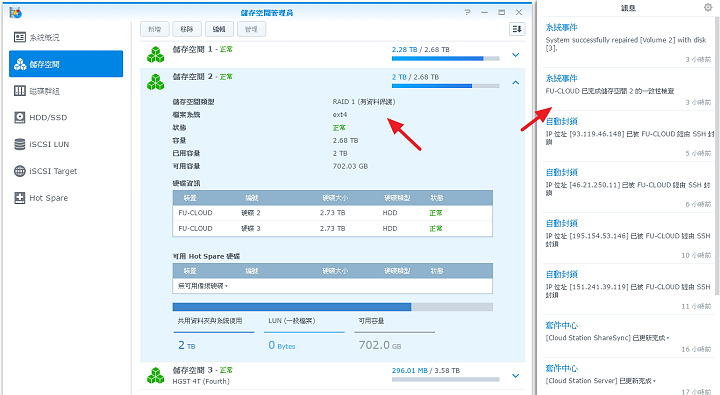
Task: Click the 新增 create button
Action: click(x=155, y=29)
